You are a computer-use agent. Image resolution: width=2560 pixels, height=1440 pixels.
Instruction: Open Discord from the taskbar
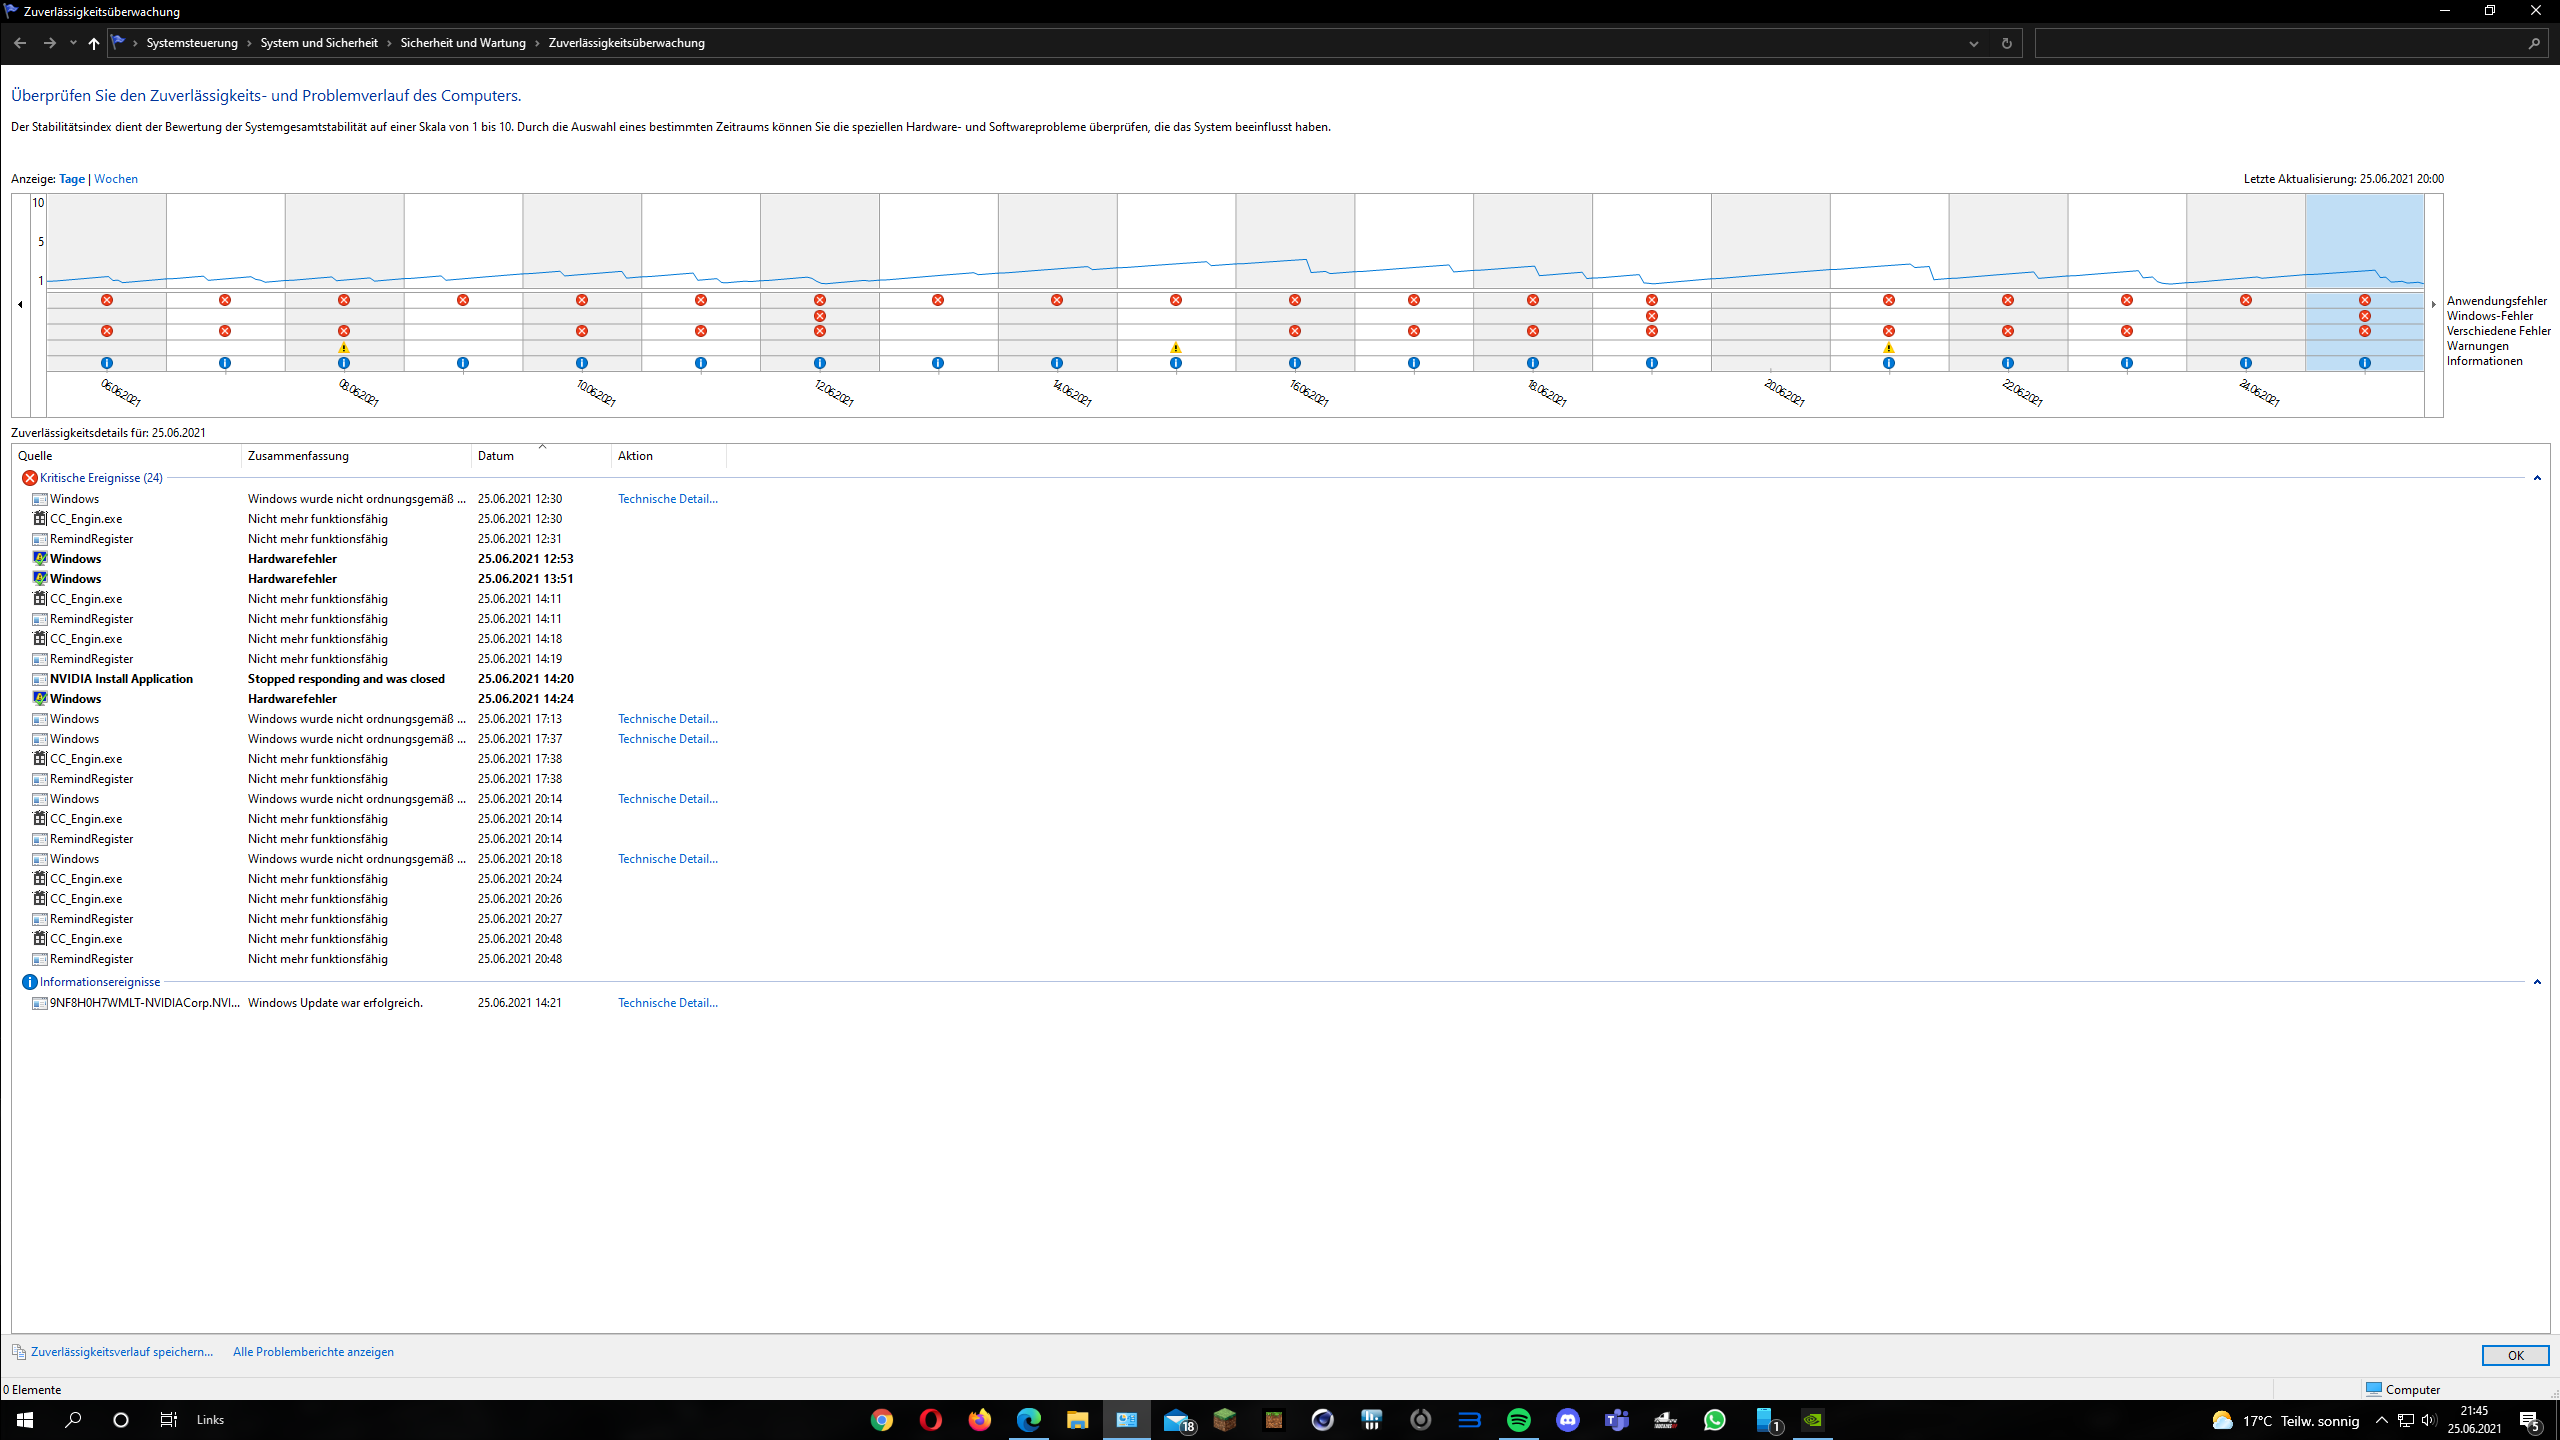(x=1567, y=1420)
